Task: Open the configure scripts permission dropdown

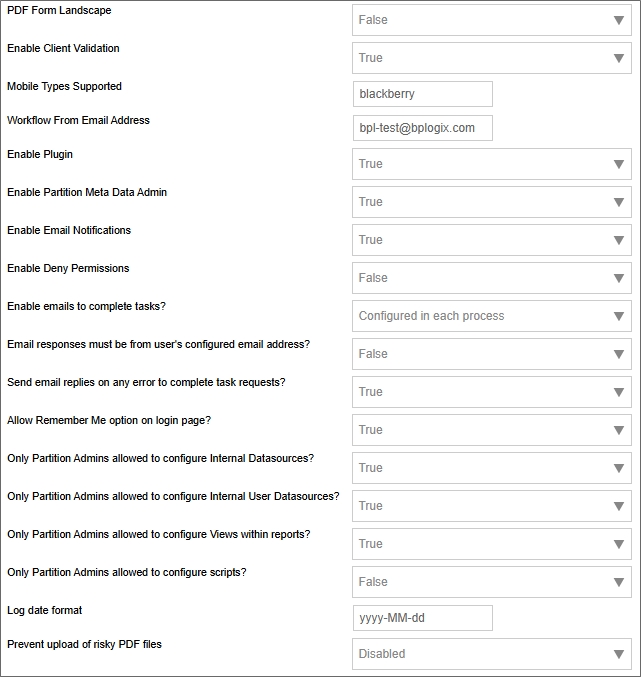Action: 491,582
